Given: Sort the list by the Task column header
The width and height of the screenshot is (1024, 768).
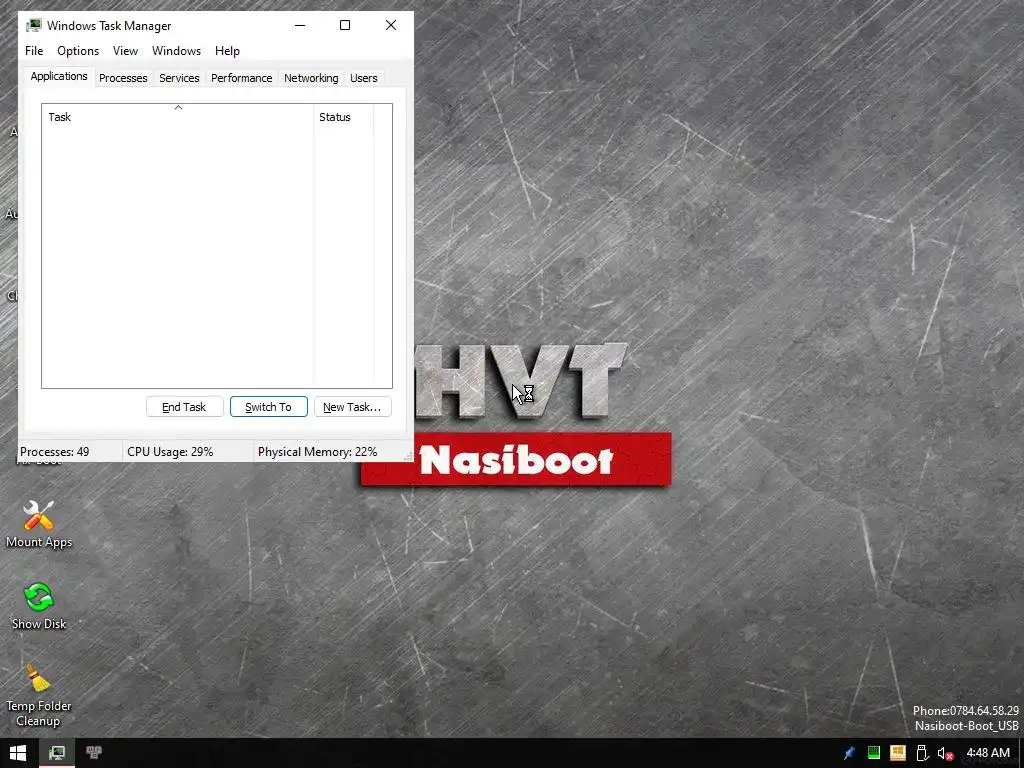Looking at the screenshot, I should [178, 117].
